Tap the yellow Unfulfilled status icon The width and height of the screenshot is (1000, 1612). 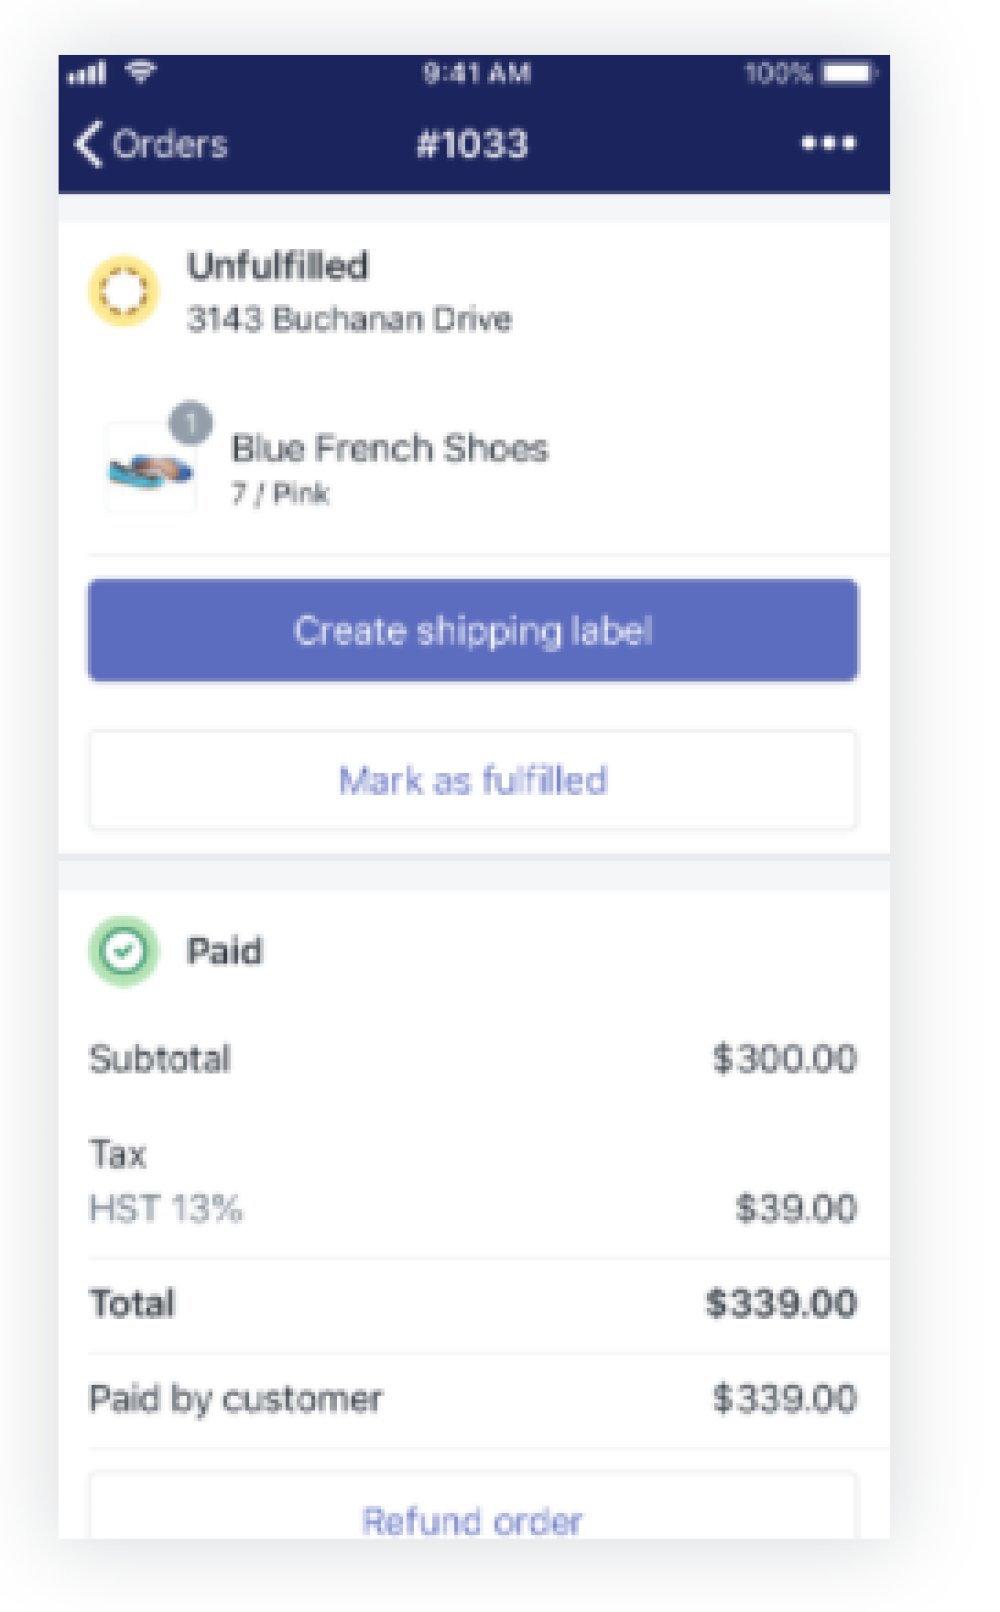[124, 292]
